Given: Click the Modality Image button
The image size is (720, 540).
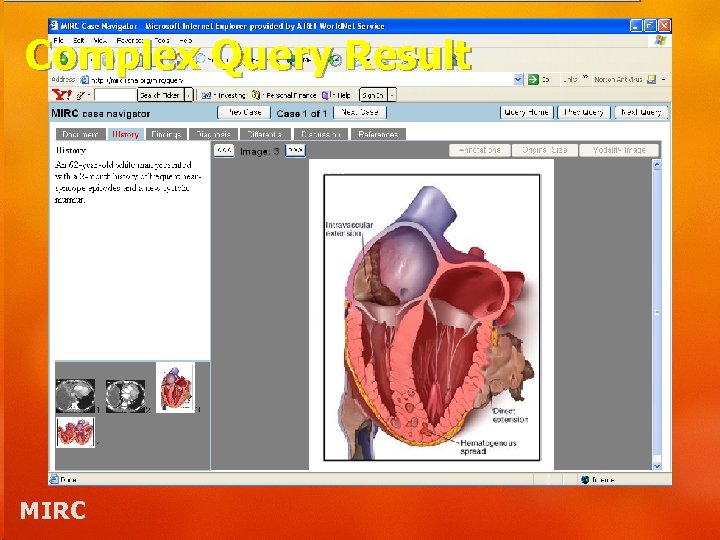Looking at the screenshot, I should (x=619, y=150).
